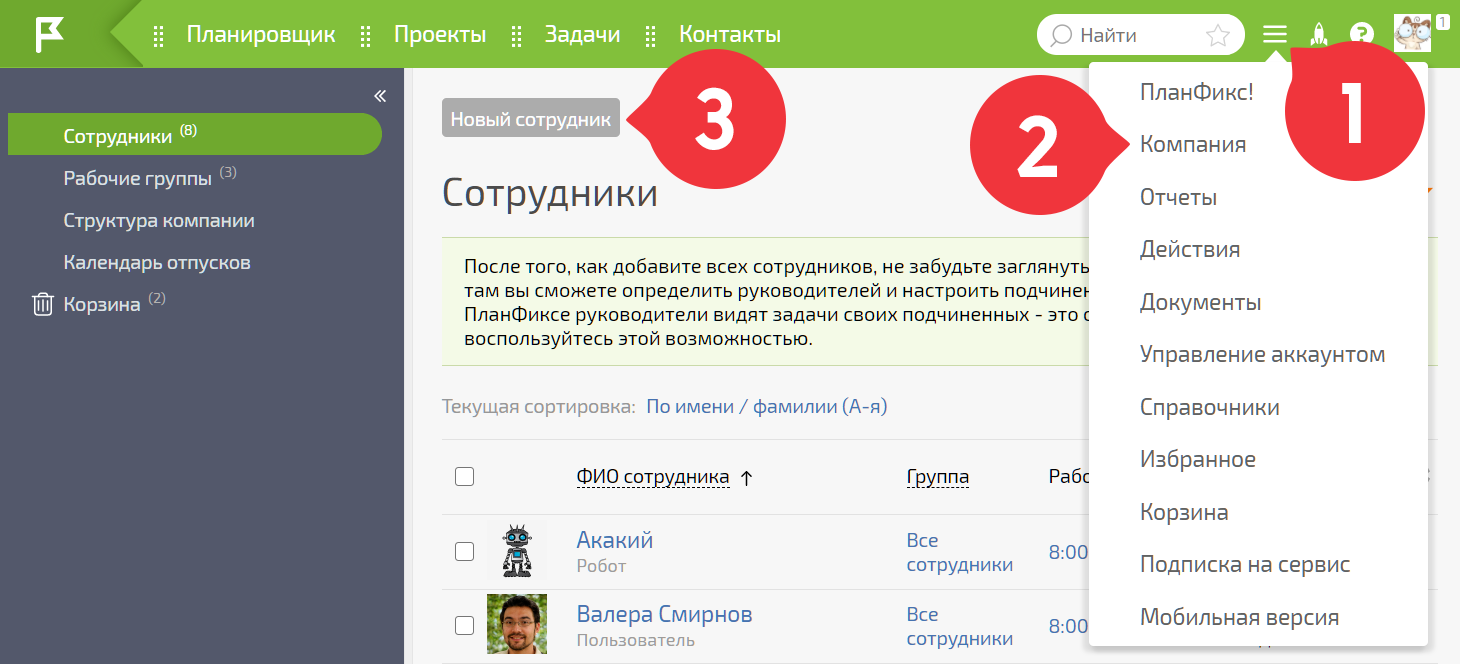The image size is (1460, 664).
Task: Open employee Акакий profile link
Action: coord(615,540)
